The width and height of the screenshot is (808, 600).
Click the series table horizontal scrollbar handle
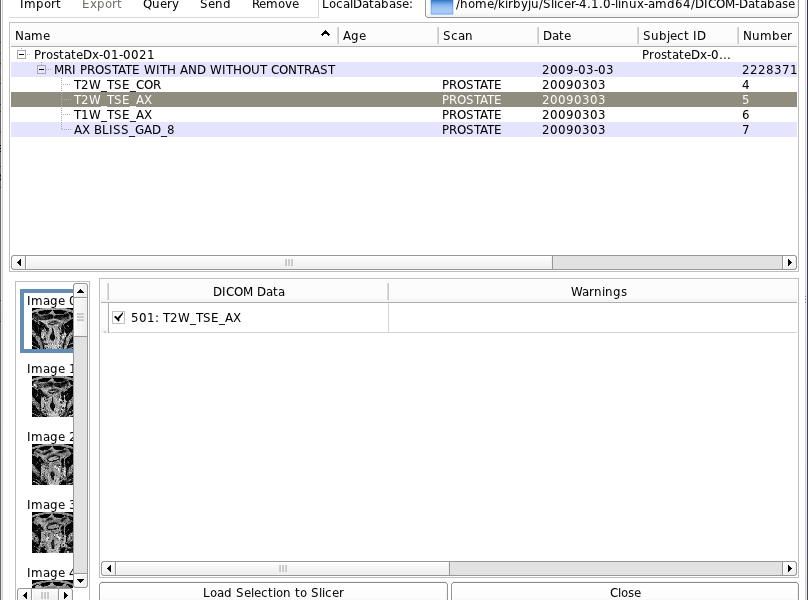pos(289,262)
